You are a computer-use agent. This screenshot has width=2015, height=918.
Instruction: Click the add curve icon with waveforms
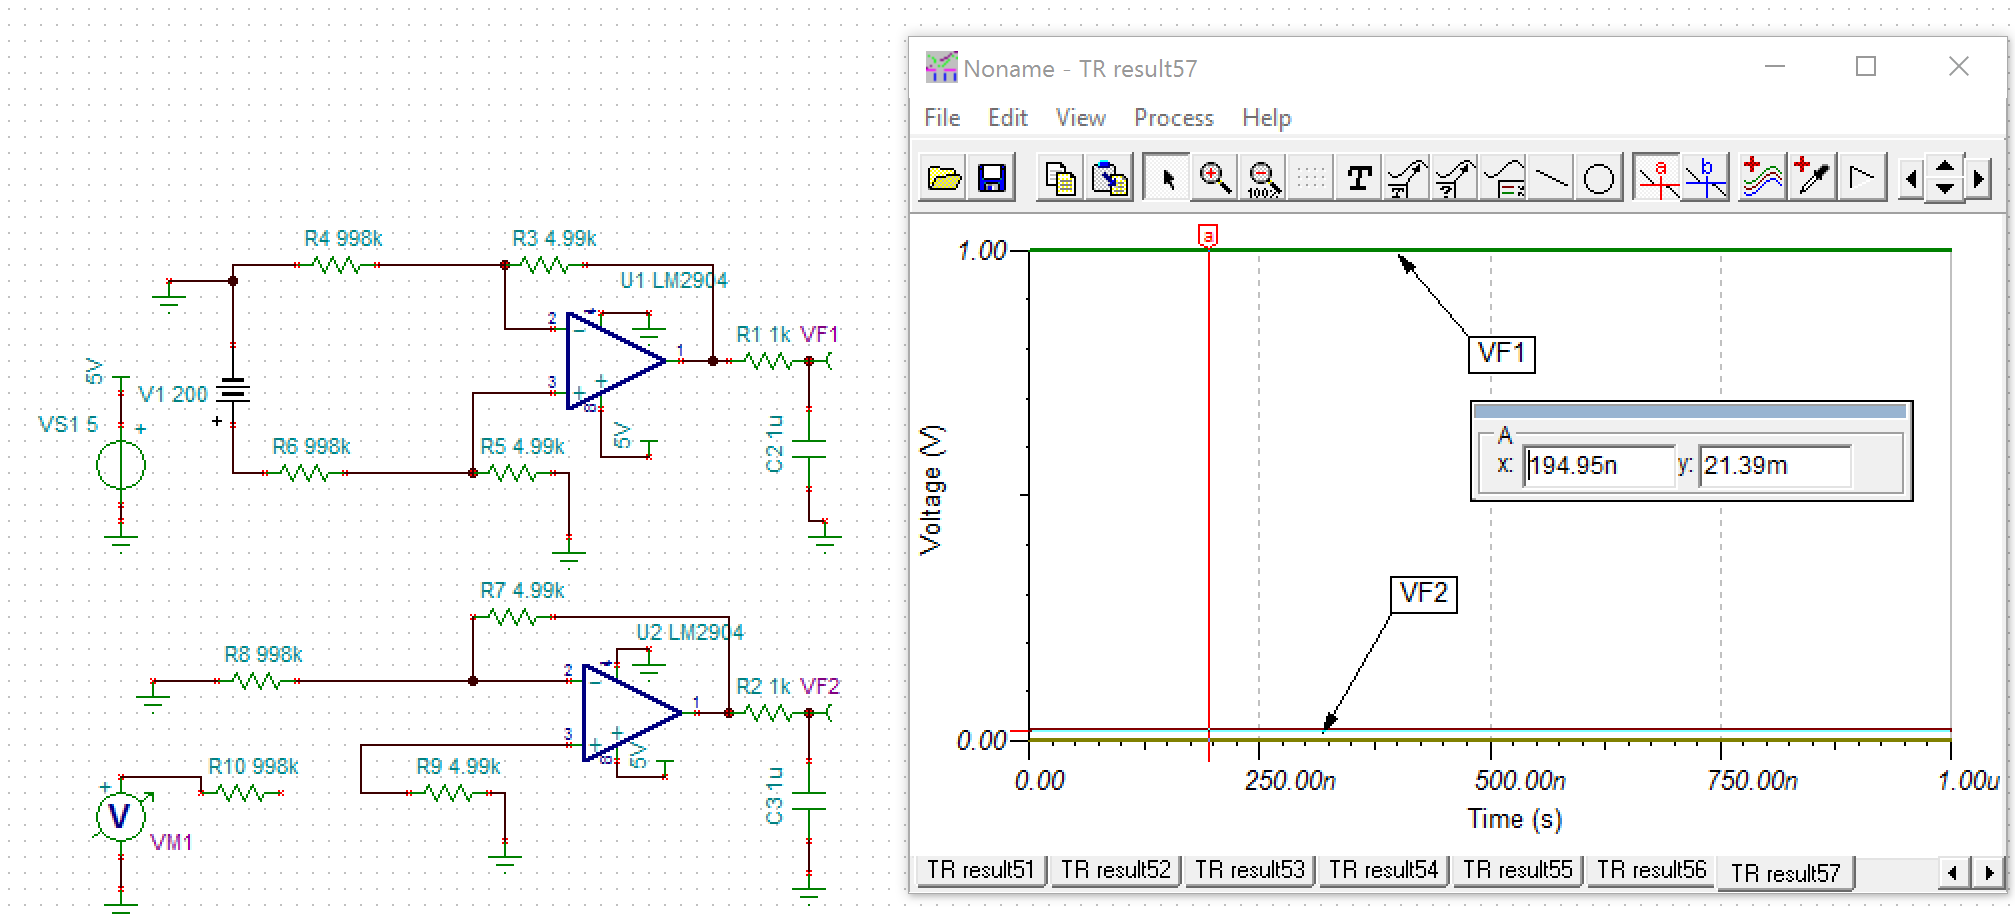tap(1762, 178)
